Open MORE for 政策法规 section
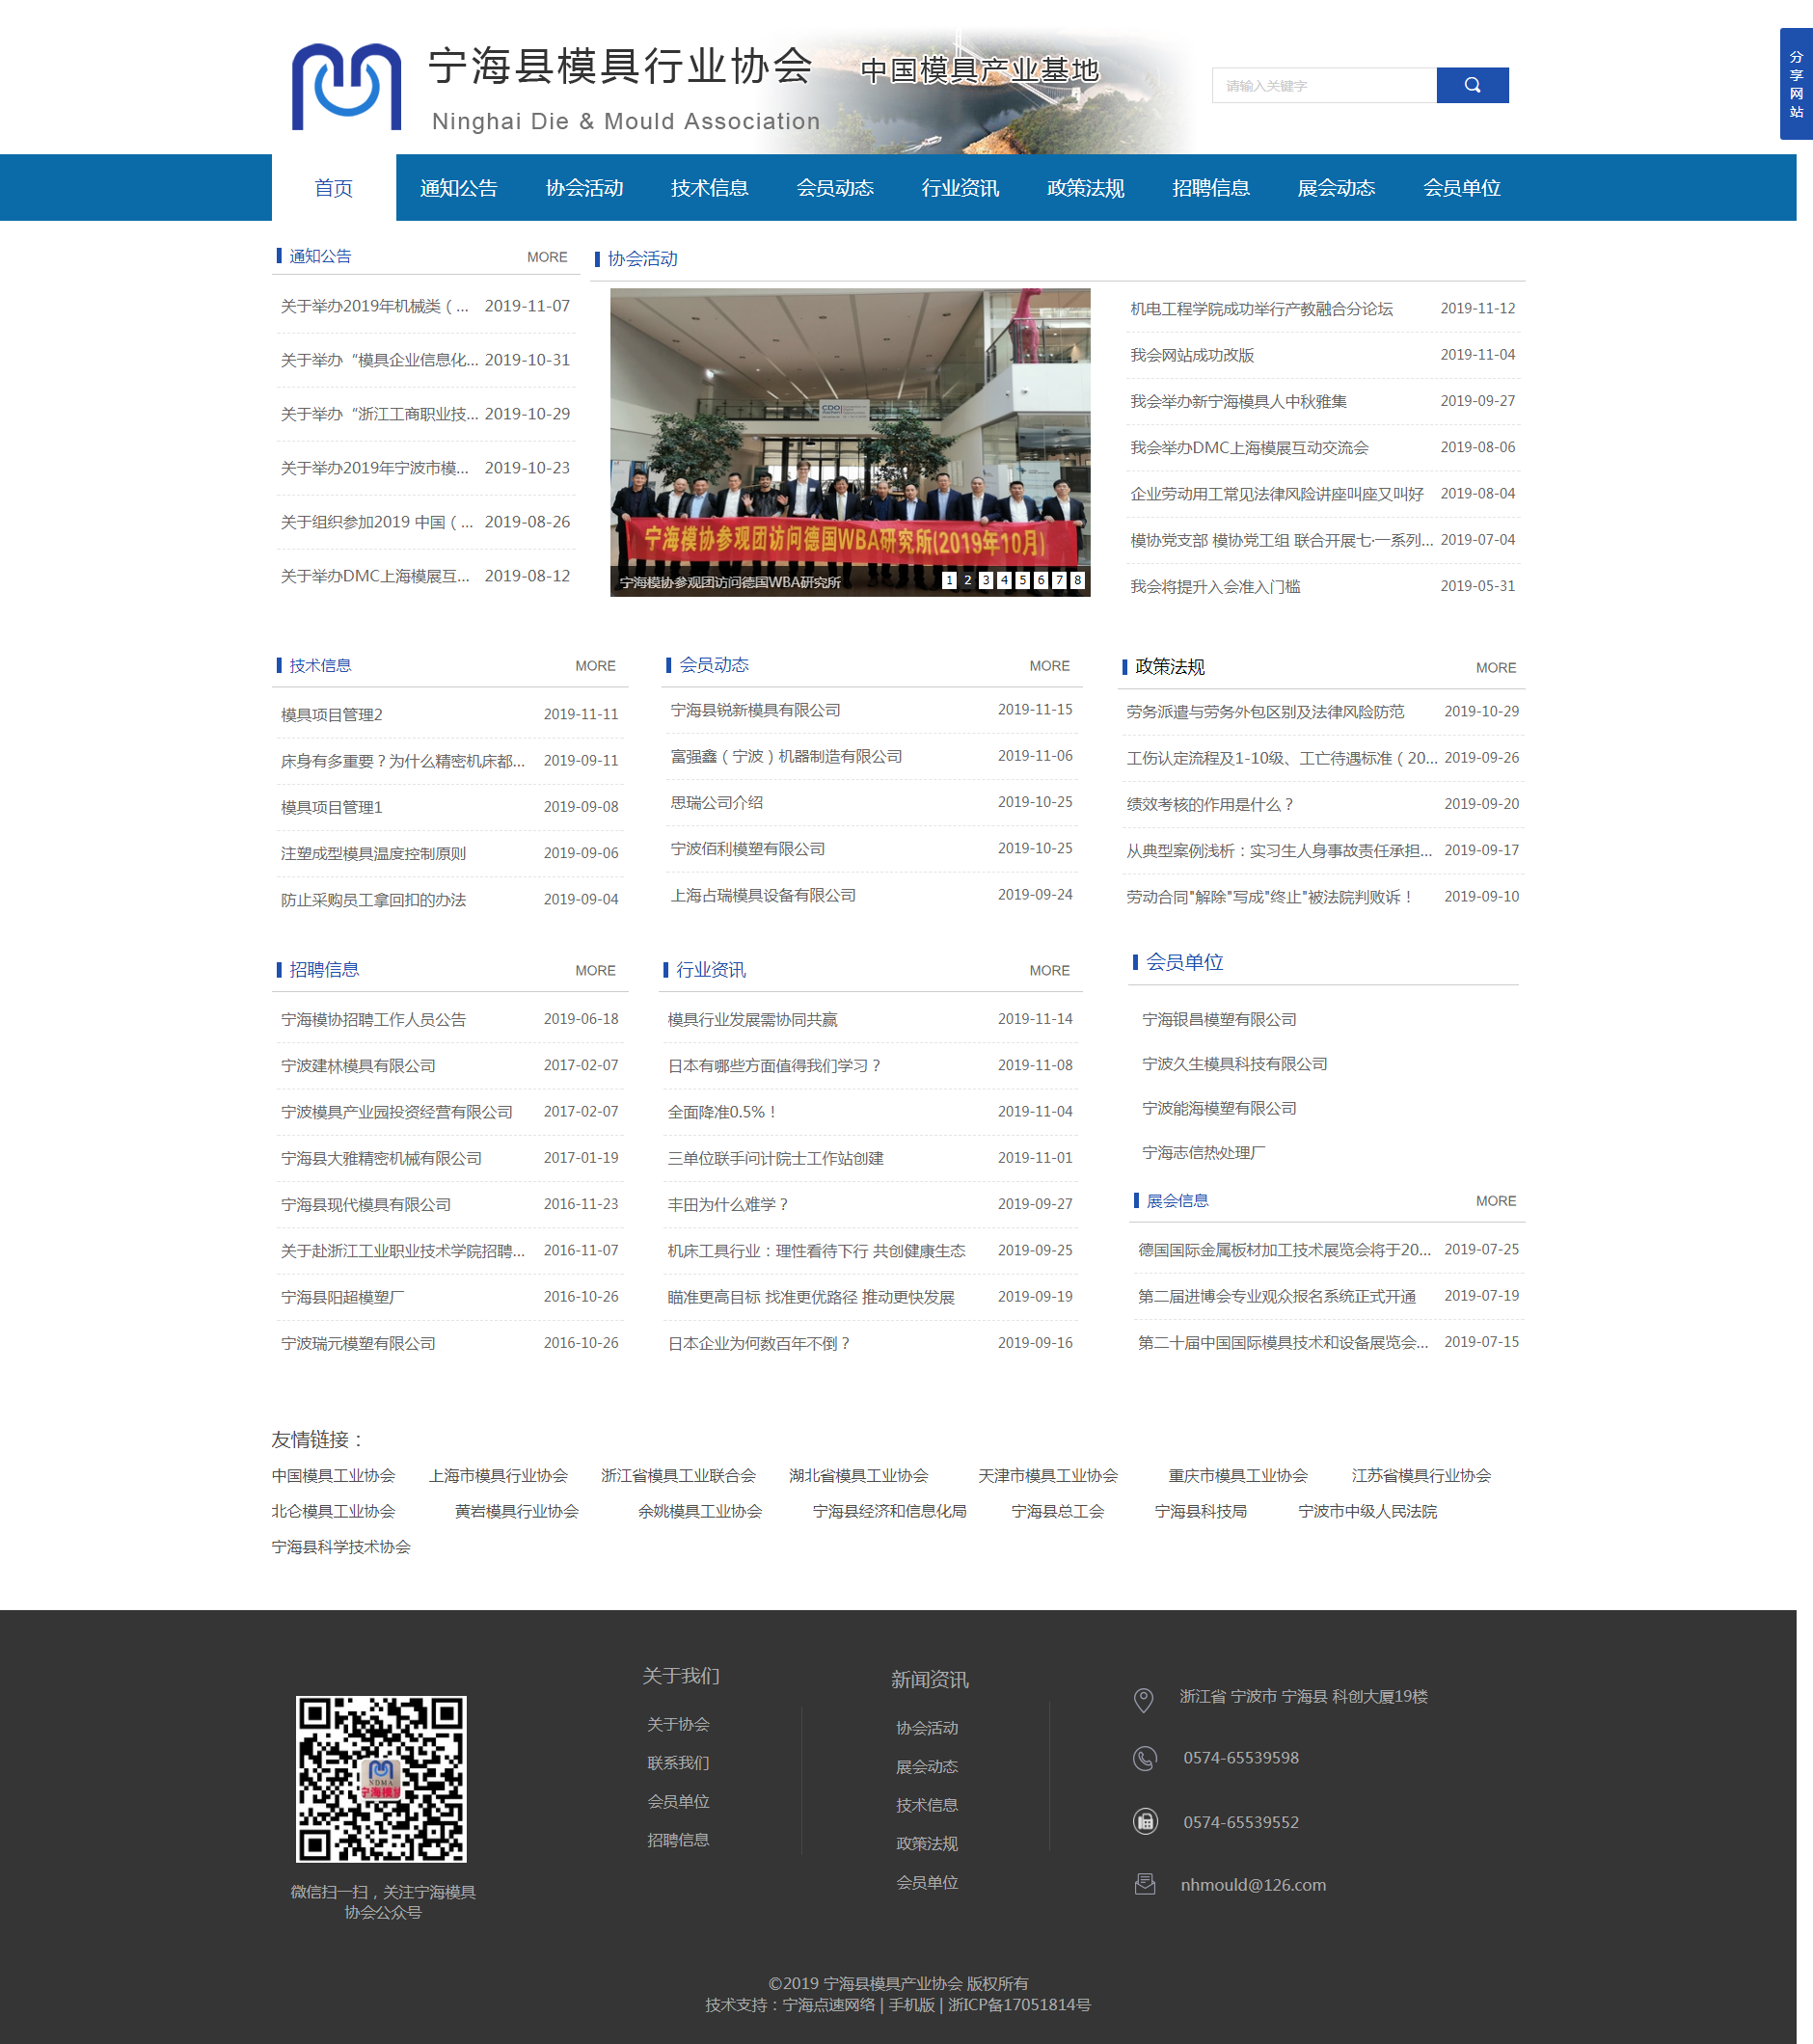1813x2044 pixels. 1495,668
